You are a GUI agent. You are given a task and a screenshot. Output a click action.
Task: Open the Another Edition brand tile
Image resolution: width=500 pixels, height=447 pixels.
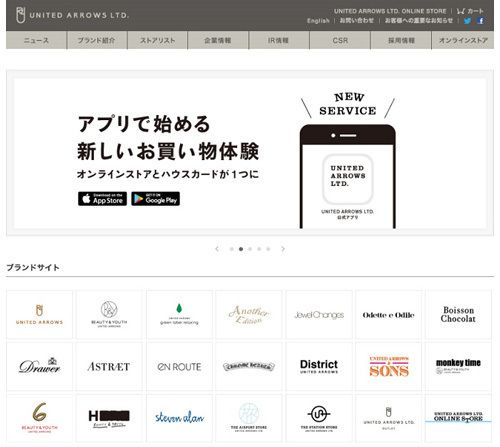coord(249,315)
